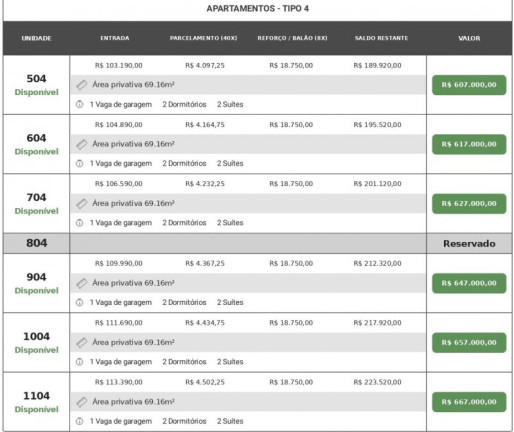This screenshot has width=514, height=432.
Task: Click the unit 1004 Disponível status
Action: (36, 350)
